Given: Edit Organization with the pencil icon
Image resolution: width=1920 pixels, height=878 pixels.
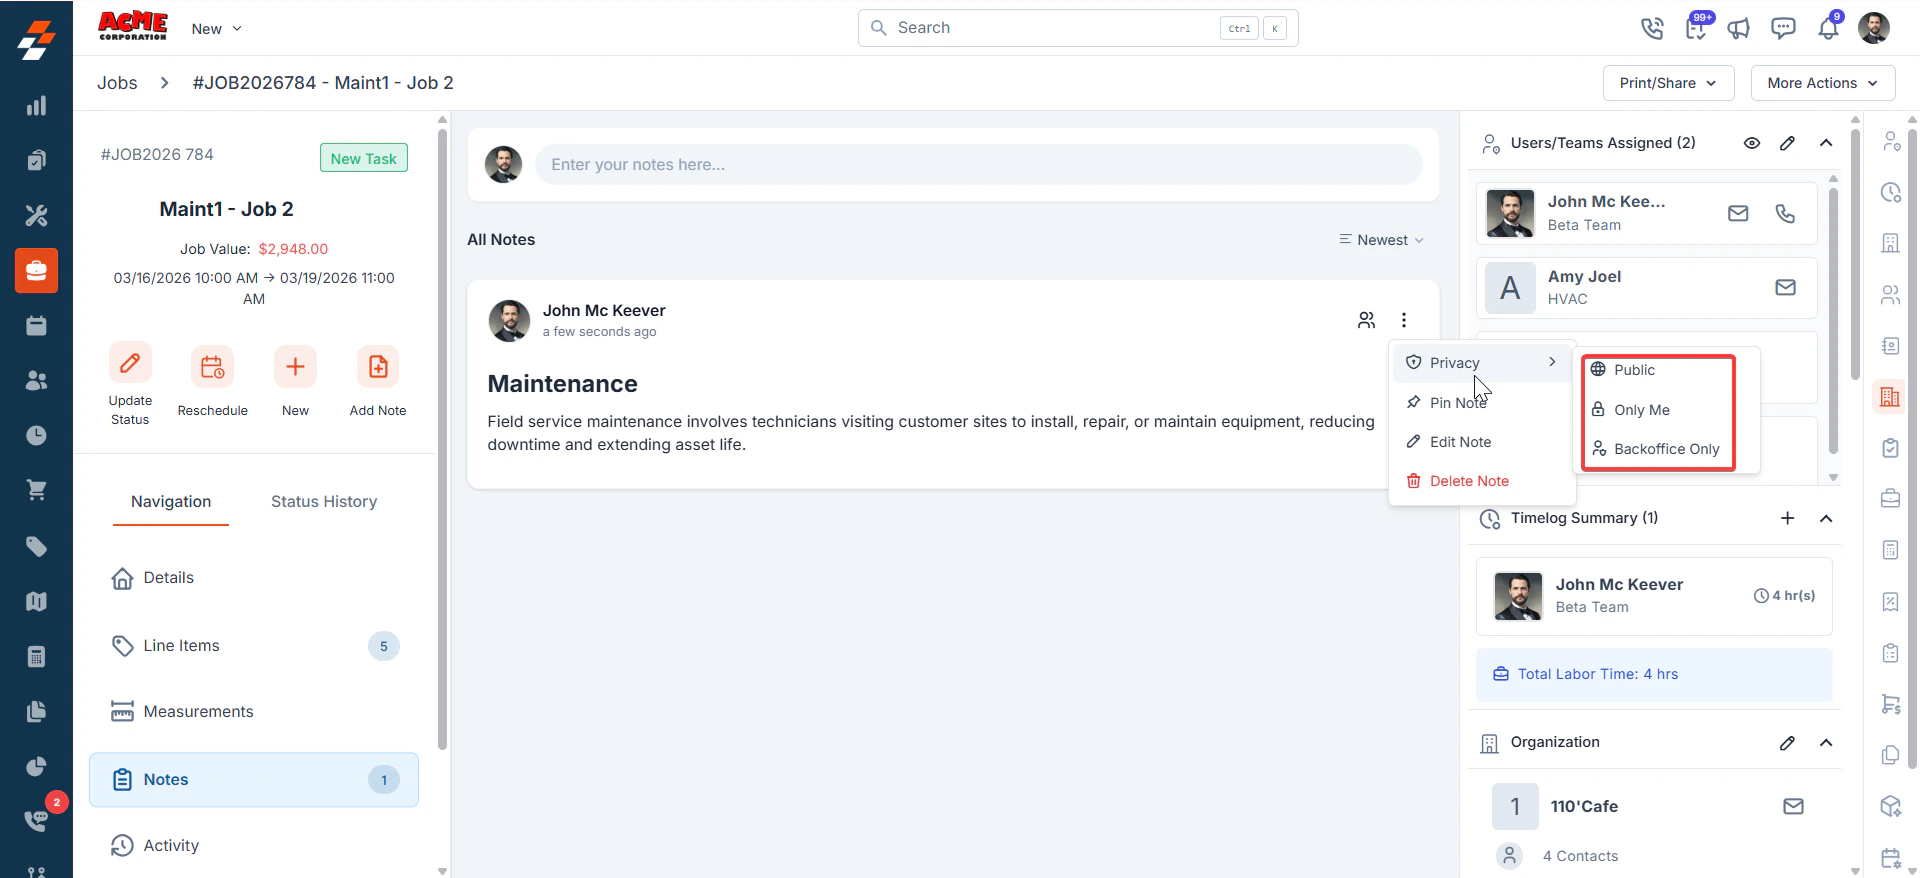Looking at the screenshot, I should pyautogui.click(x=1787, y=743).
